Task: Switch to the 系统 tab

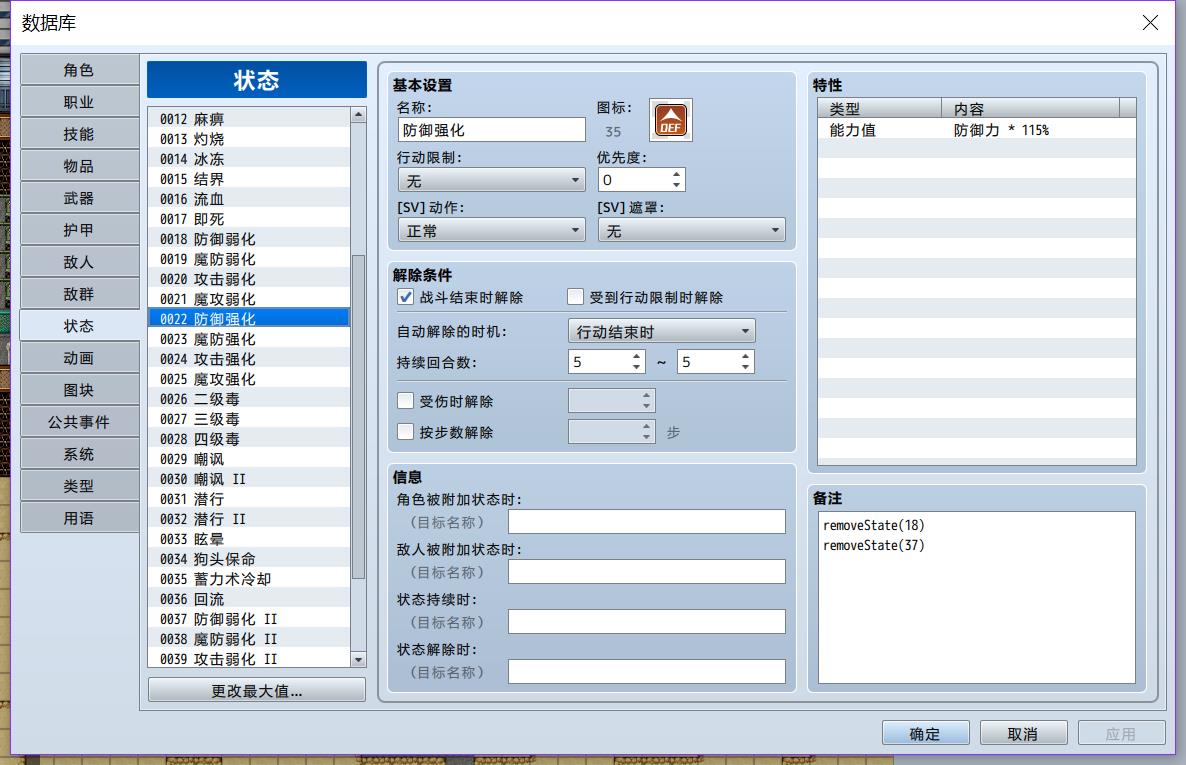Action: pos(79,454)
